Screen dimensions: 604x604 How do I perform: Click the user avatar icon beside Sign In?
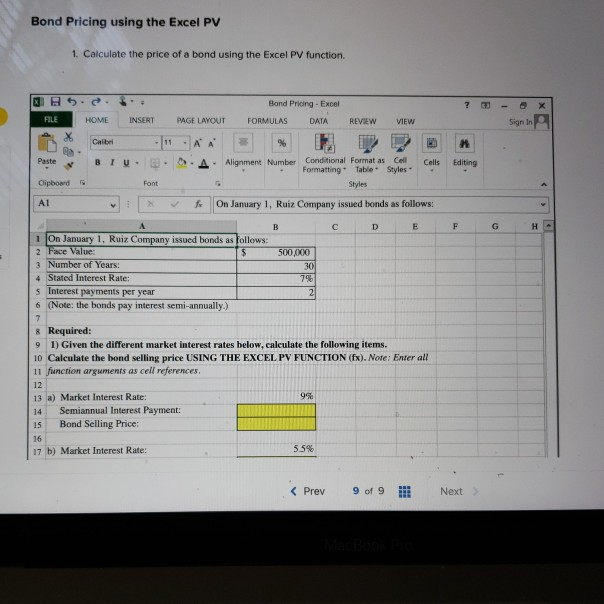[x=542, y=122]
